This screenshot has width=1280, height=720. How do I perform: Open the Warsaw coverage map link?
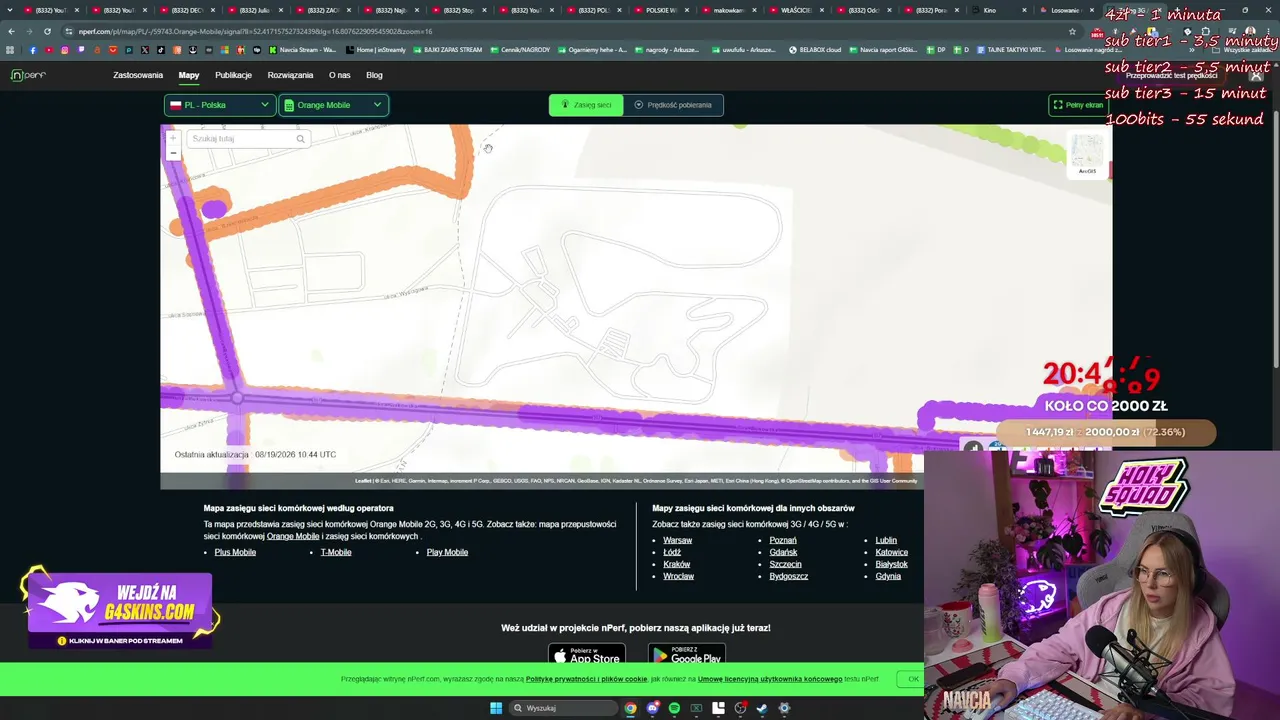pos(677,540)
